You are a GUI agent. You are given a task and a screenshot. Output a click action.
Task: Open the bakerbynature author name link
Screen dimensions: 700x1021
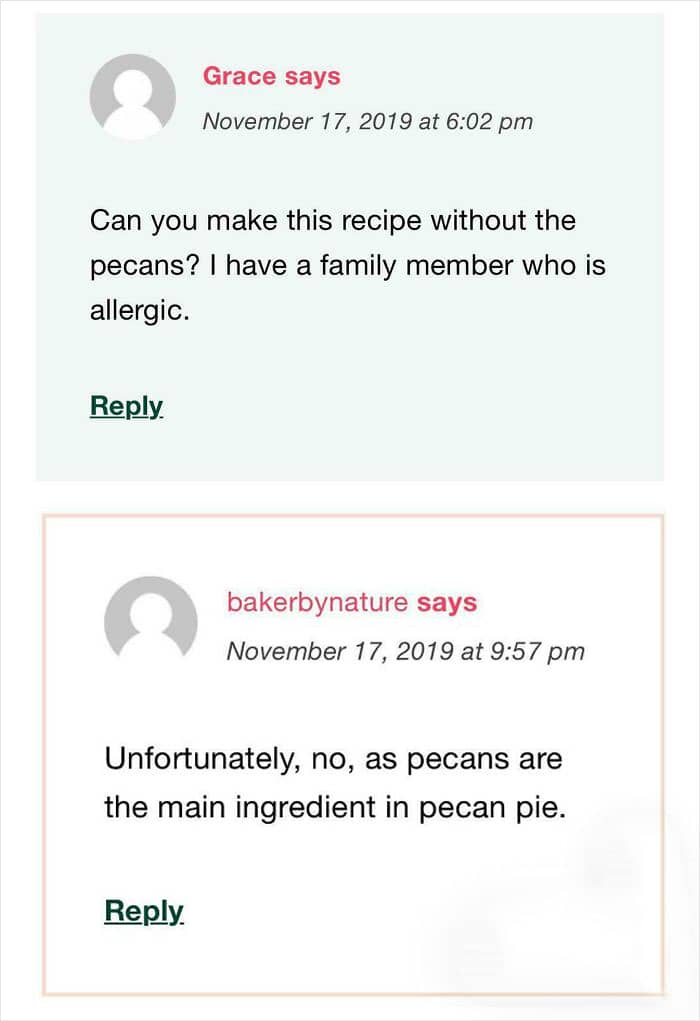click(317, 602)
